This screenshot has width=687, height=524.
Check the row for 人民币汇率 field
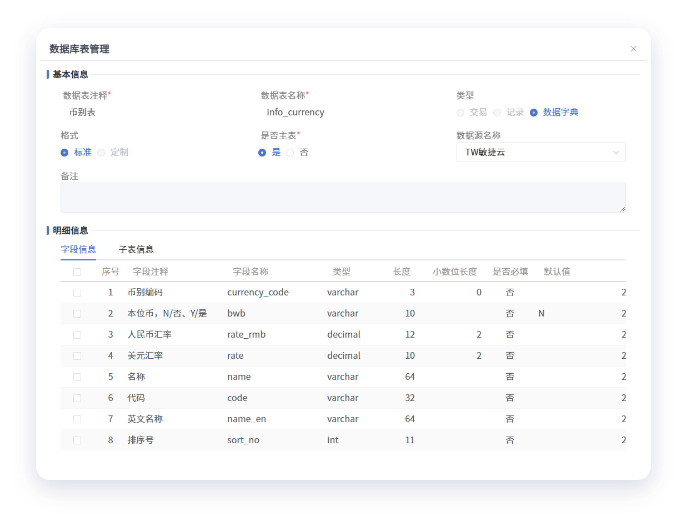point(77,334)
